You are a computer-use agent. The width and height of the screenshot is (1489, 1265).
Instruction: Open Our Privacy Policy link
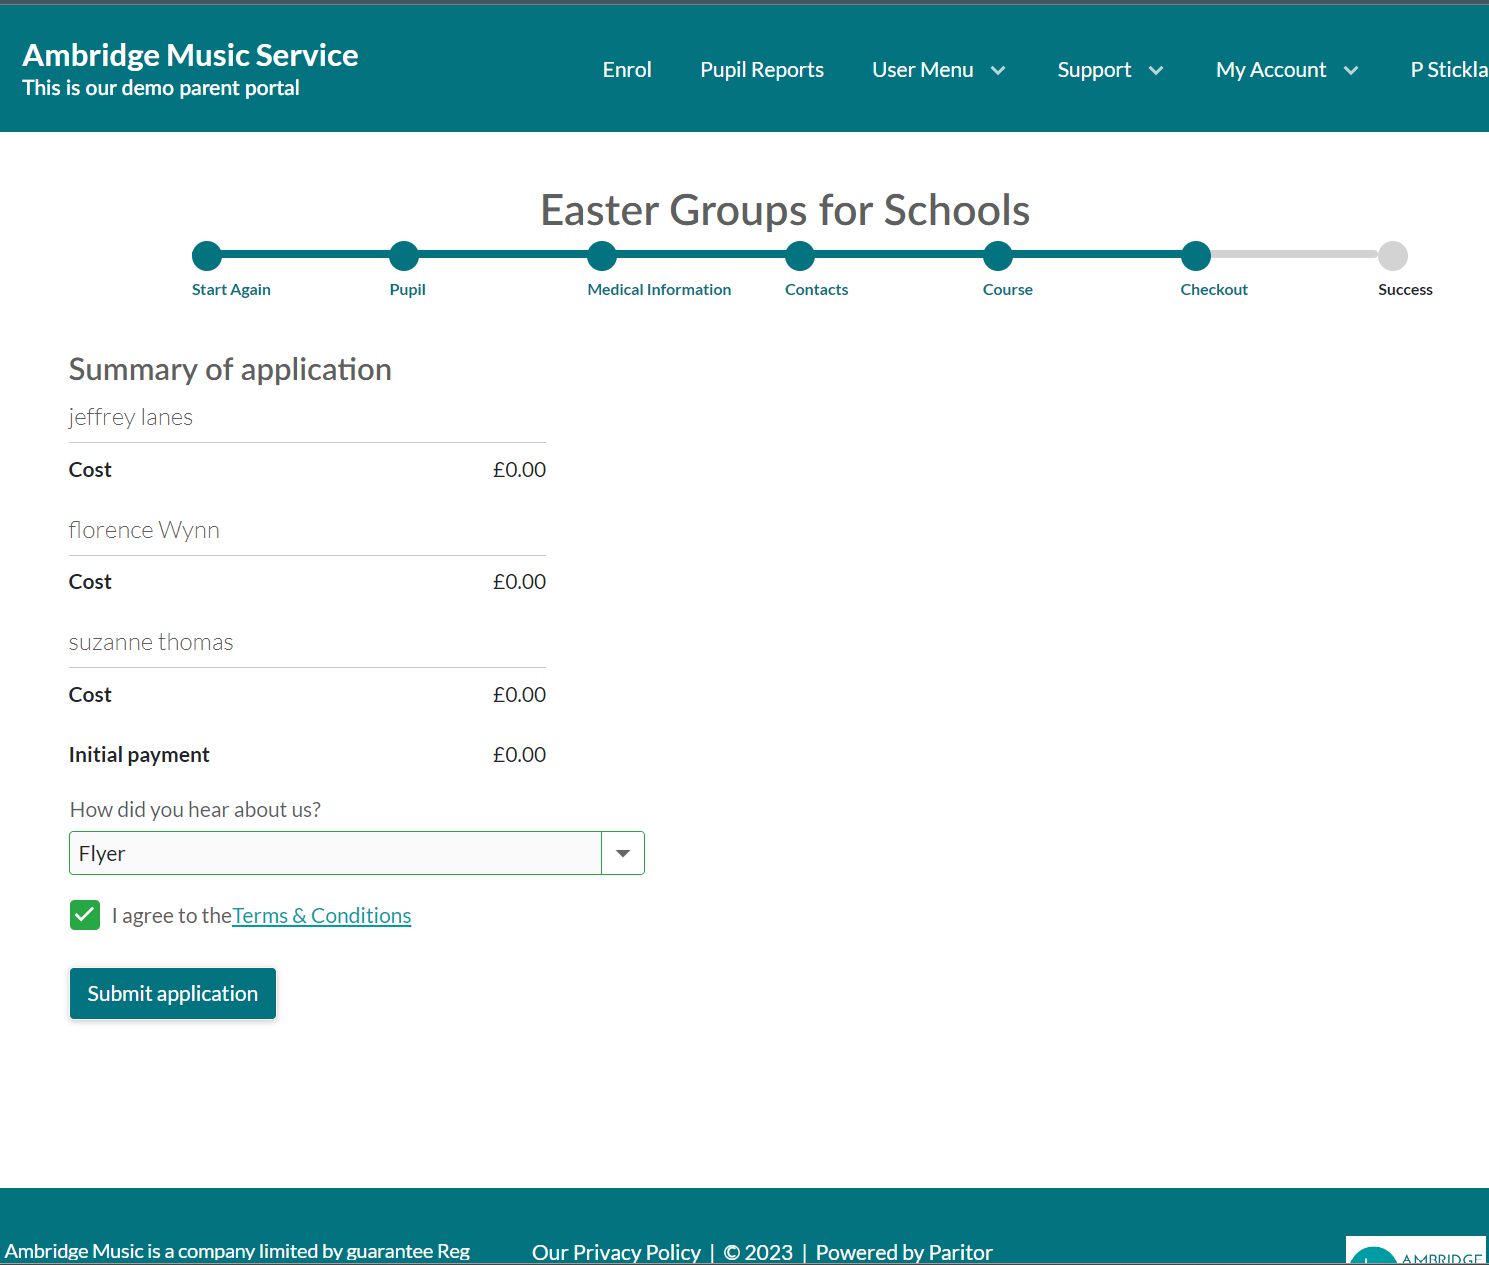tap(616, 1252)
